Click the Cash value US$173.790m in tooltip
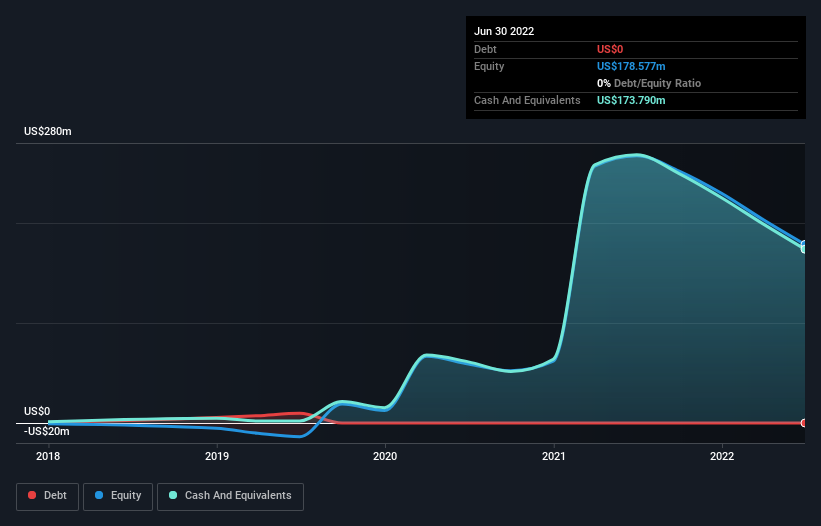This screenshot has height=526, width=821. pyautogui.click(x=631, y=100)
